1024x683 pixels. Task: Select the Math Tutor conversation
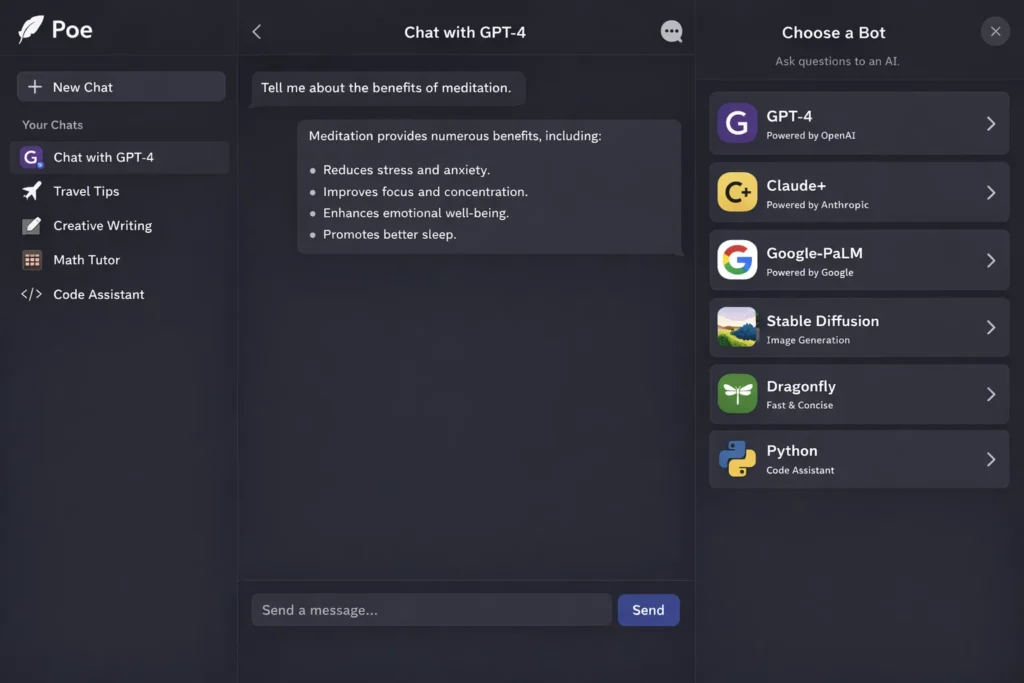point(86,259)
